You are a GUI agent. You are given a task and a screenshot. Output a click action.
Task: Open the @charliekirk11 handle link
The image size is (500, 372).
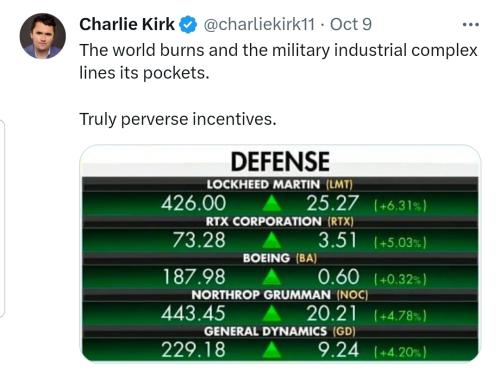259,24
